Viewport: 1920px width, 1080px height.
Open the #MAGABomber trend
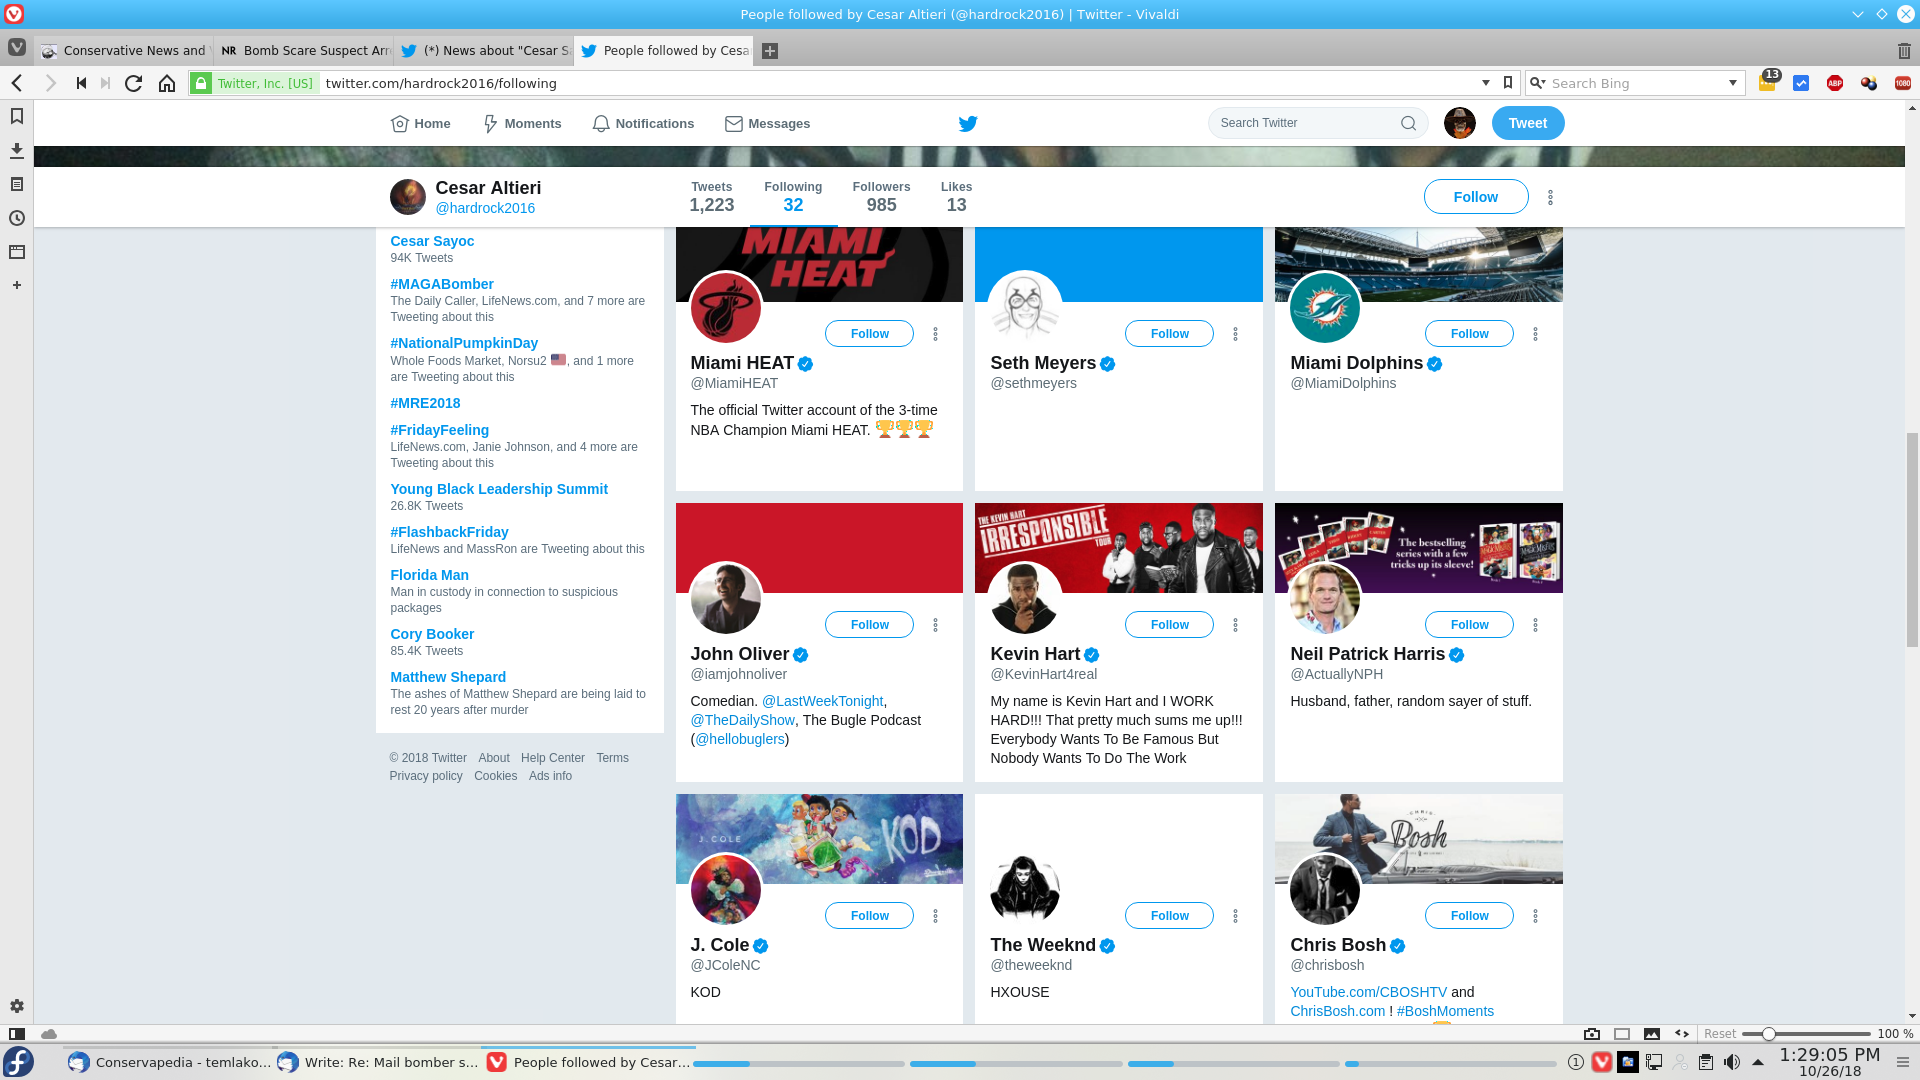tap(442, 284)
